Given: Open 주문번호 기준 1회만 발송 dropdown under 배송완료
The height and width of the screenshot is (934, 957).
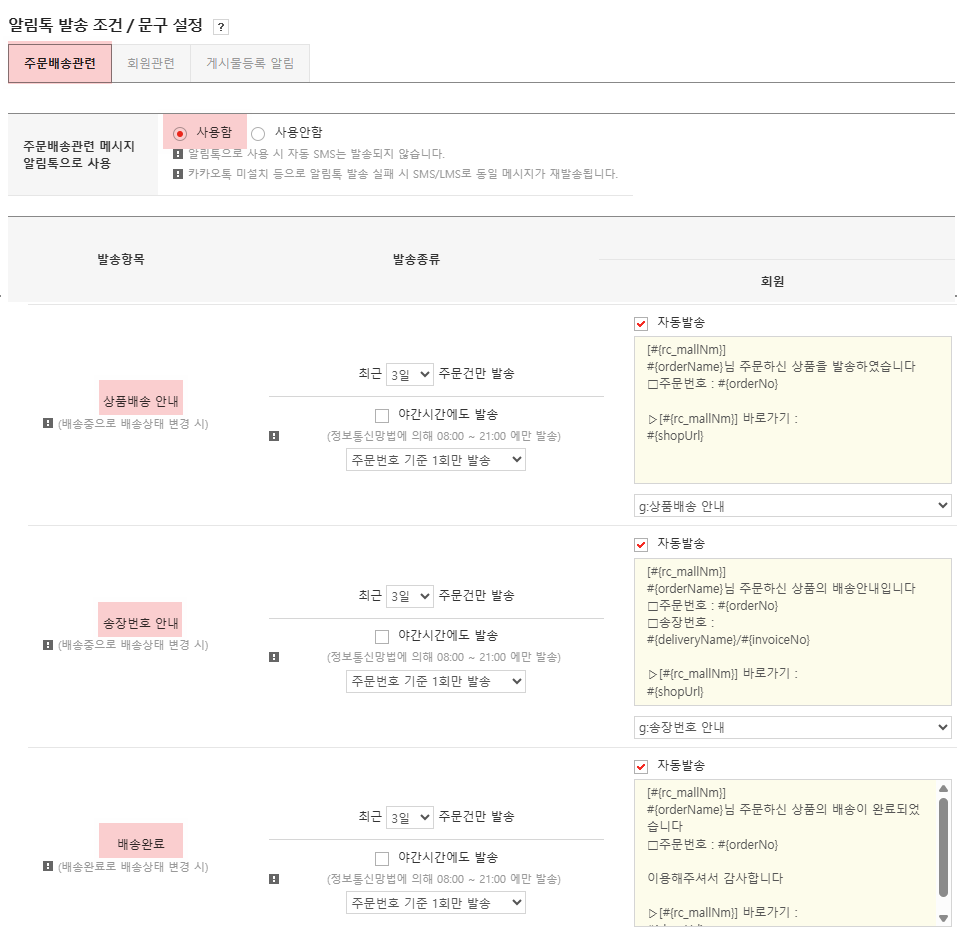Looking at the screenshot, I should click(x=435, y=901).
